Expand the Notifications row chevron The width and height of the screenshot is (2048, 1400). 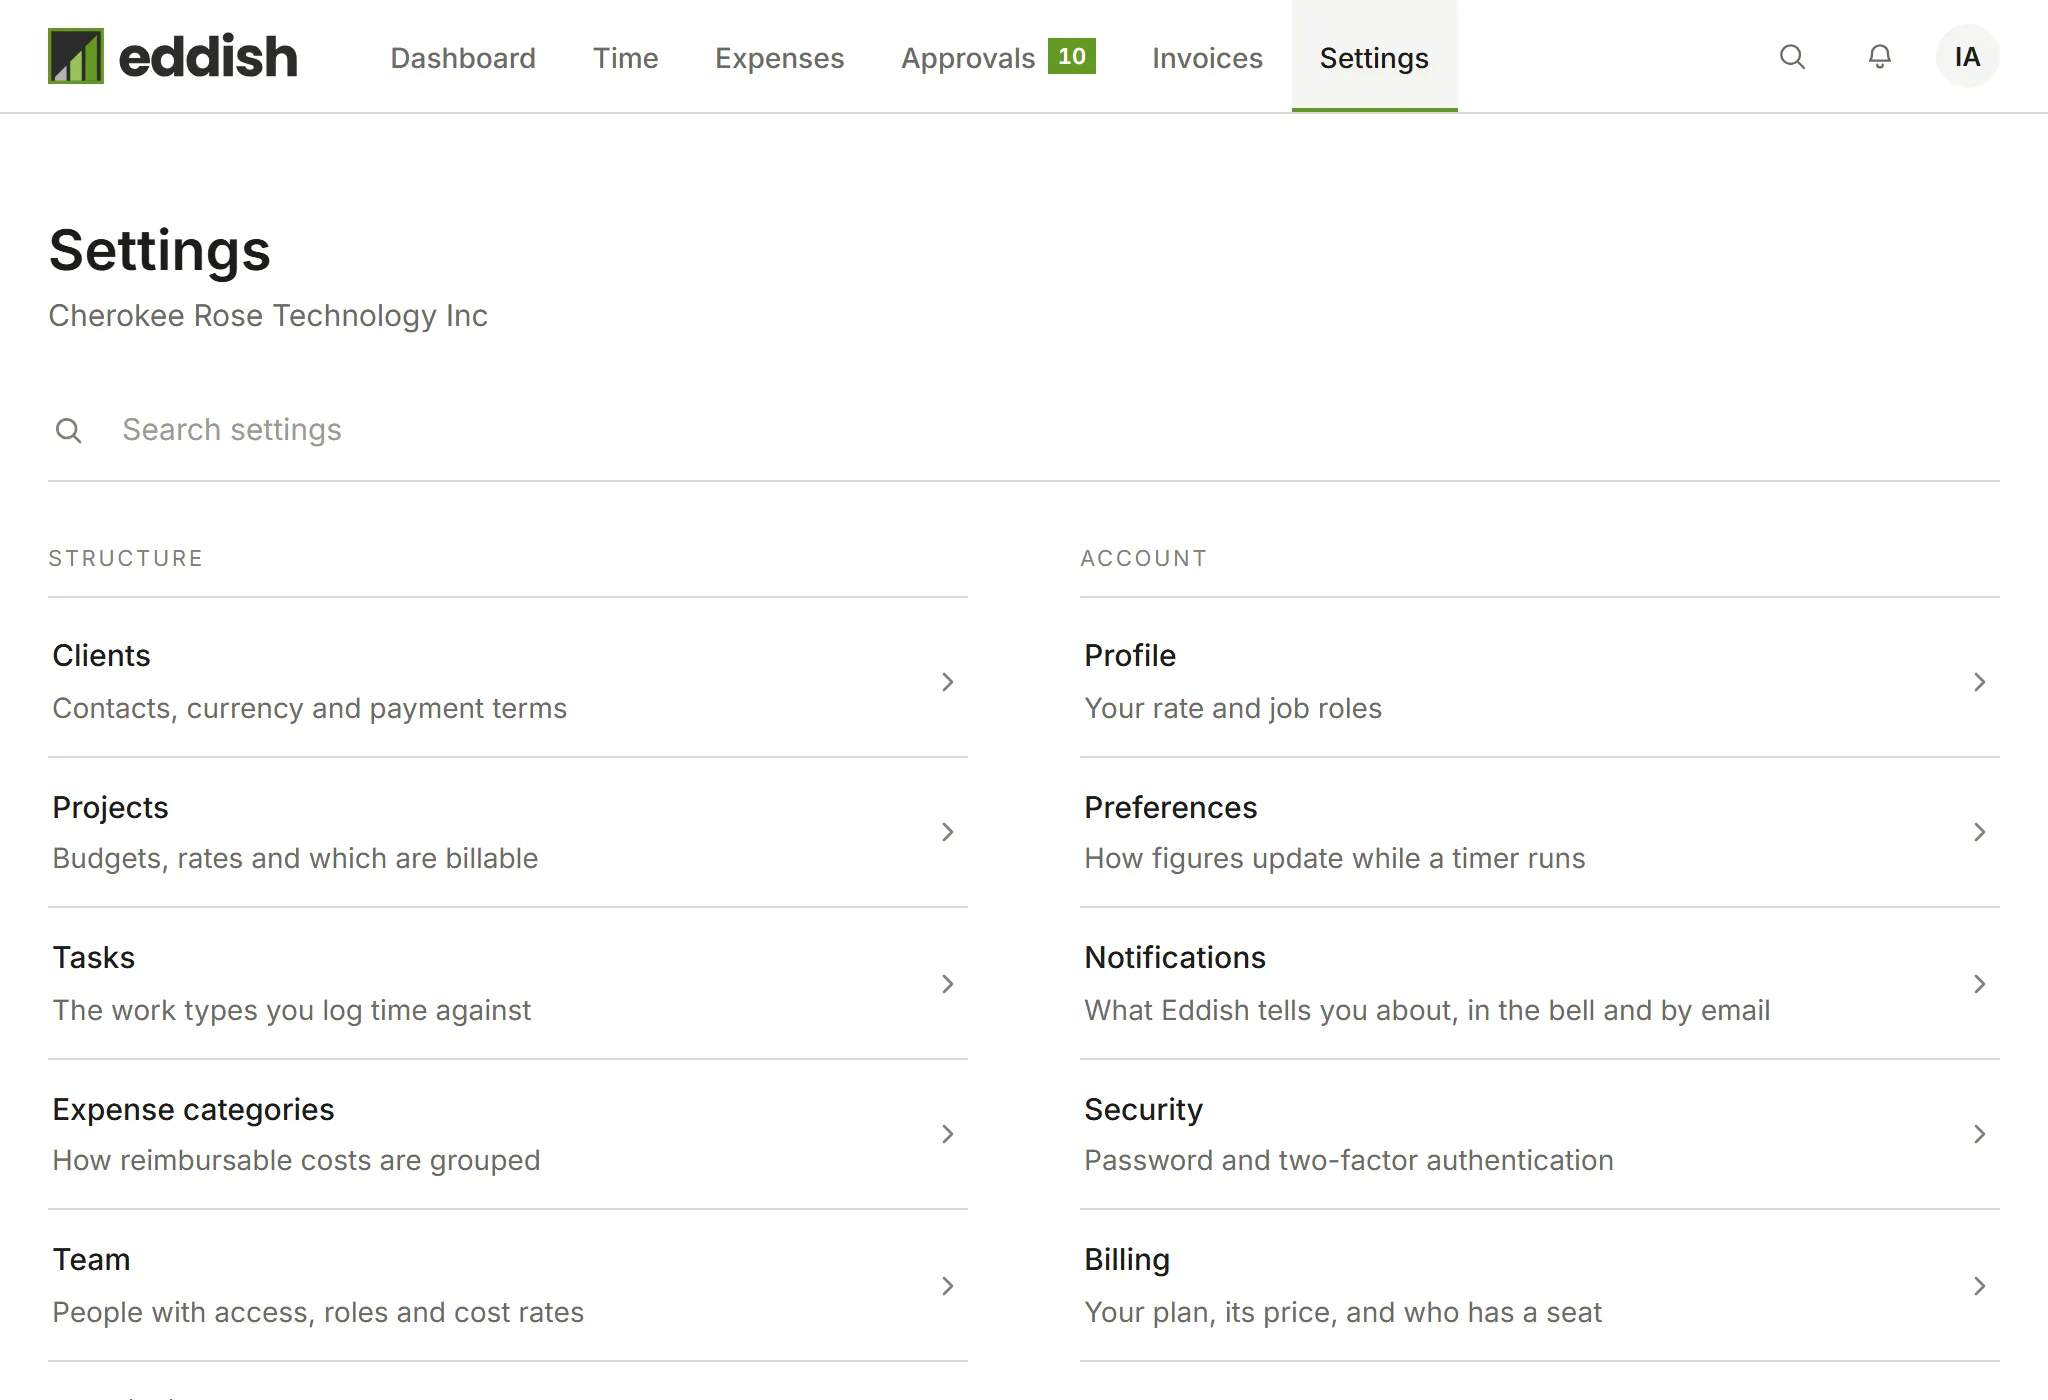[x=1979, y=984]
